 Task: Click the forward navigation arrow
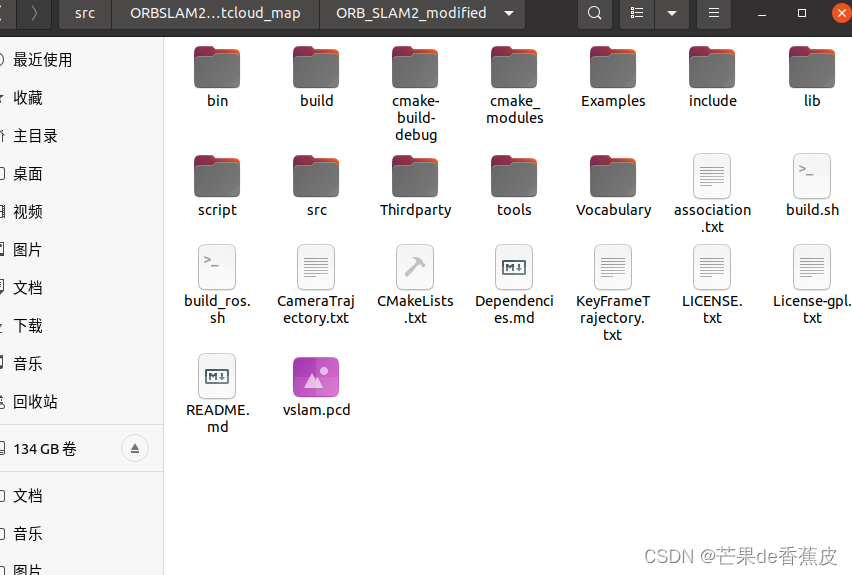point(34,13)
